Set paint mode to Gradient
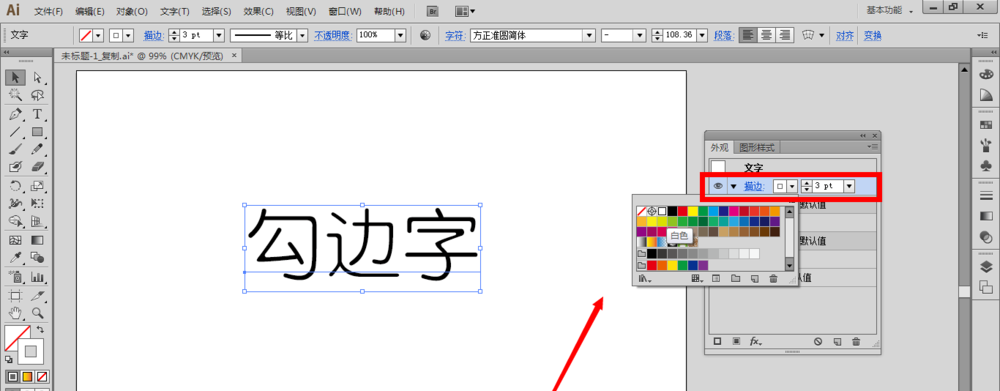 (x=27, y=376)
